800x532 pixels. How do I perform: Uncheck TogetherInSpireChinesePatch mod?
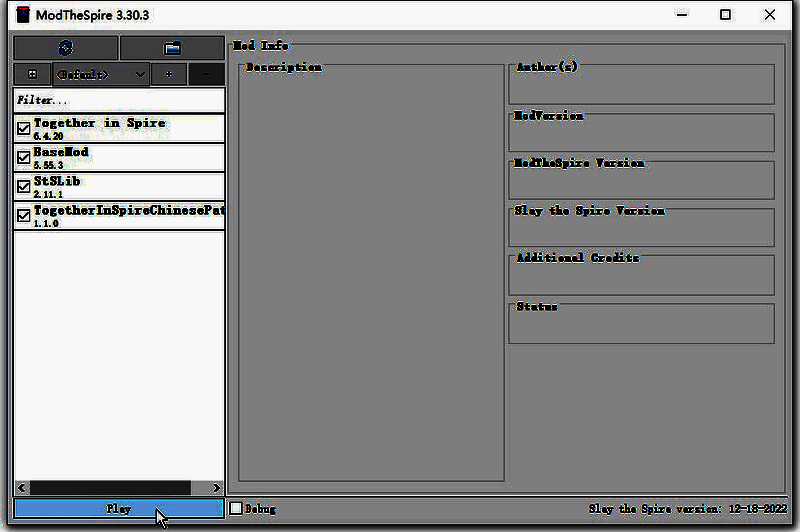24,215
